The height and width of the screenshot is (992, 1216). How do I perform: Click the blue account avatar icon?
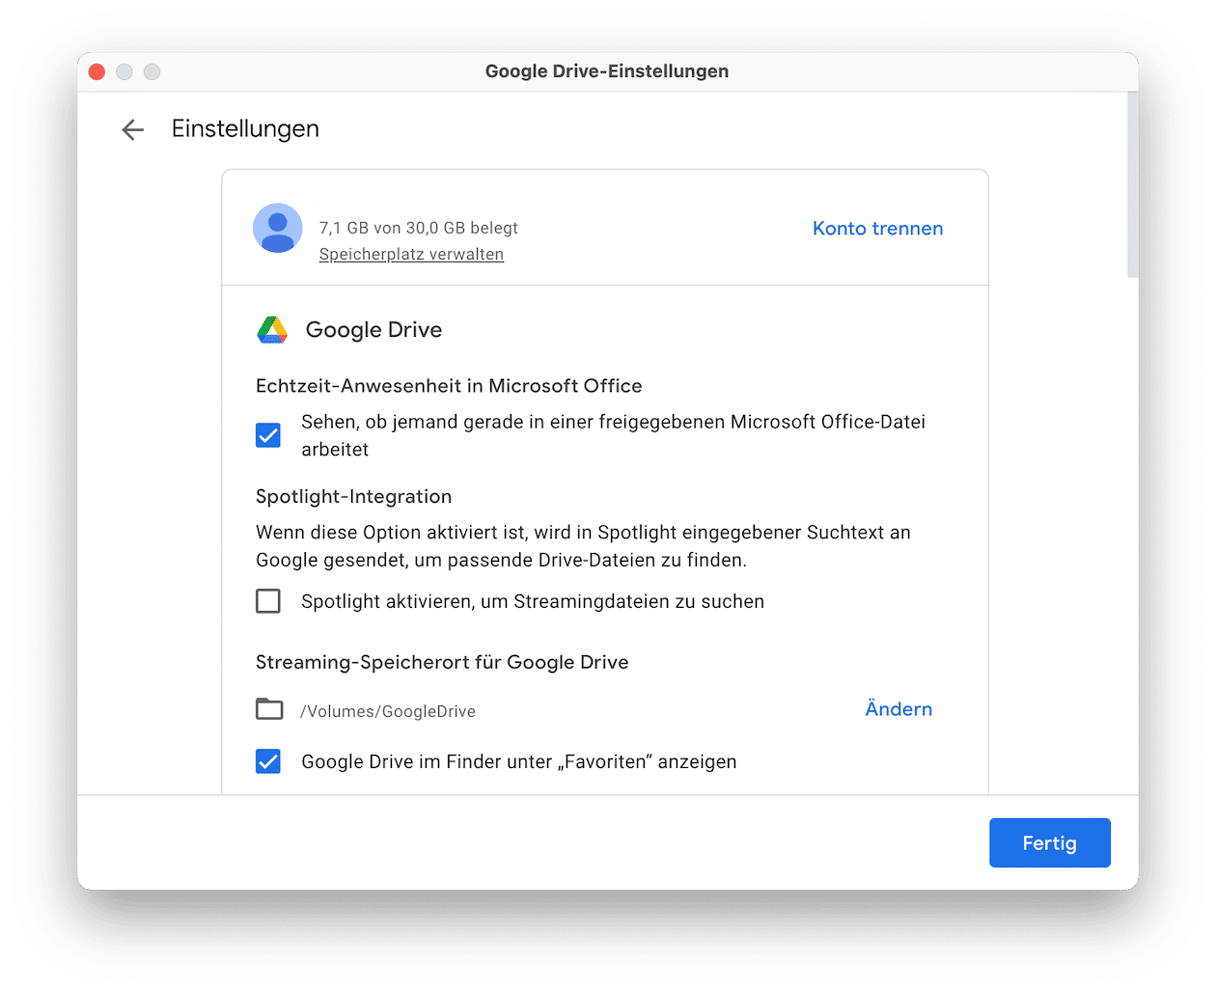pyautogui.click(x=278, y=228)
